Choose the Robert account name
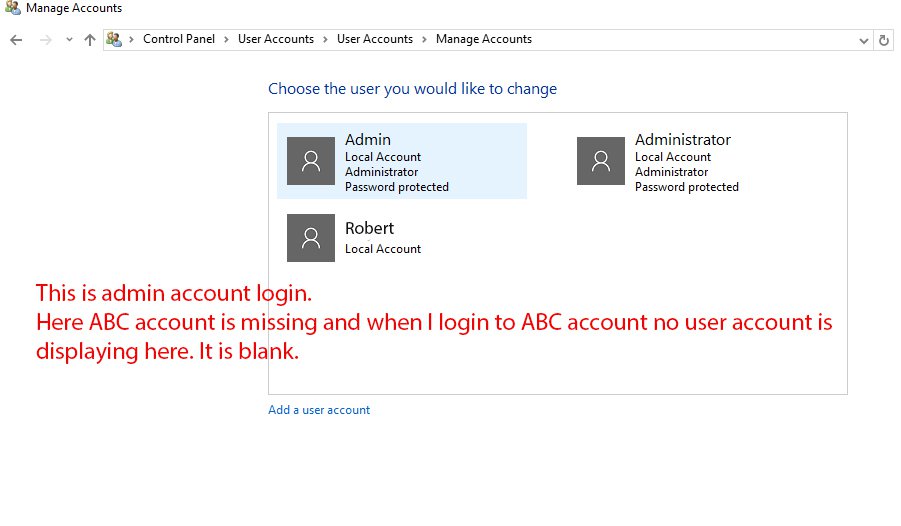Screen dimensions: 901x526 tap(369, 228)
